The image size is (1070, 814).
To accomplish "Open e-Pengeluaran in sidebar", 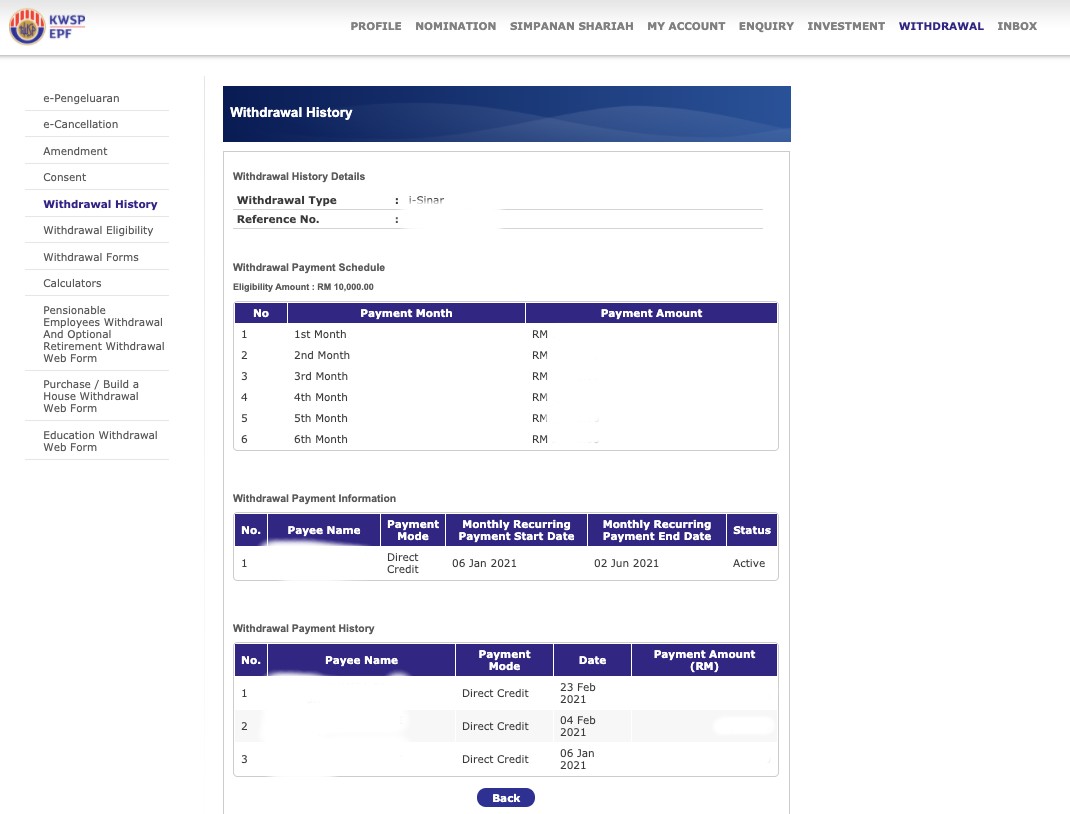I will tap(81, 98).
